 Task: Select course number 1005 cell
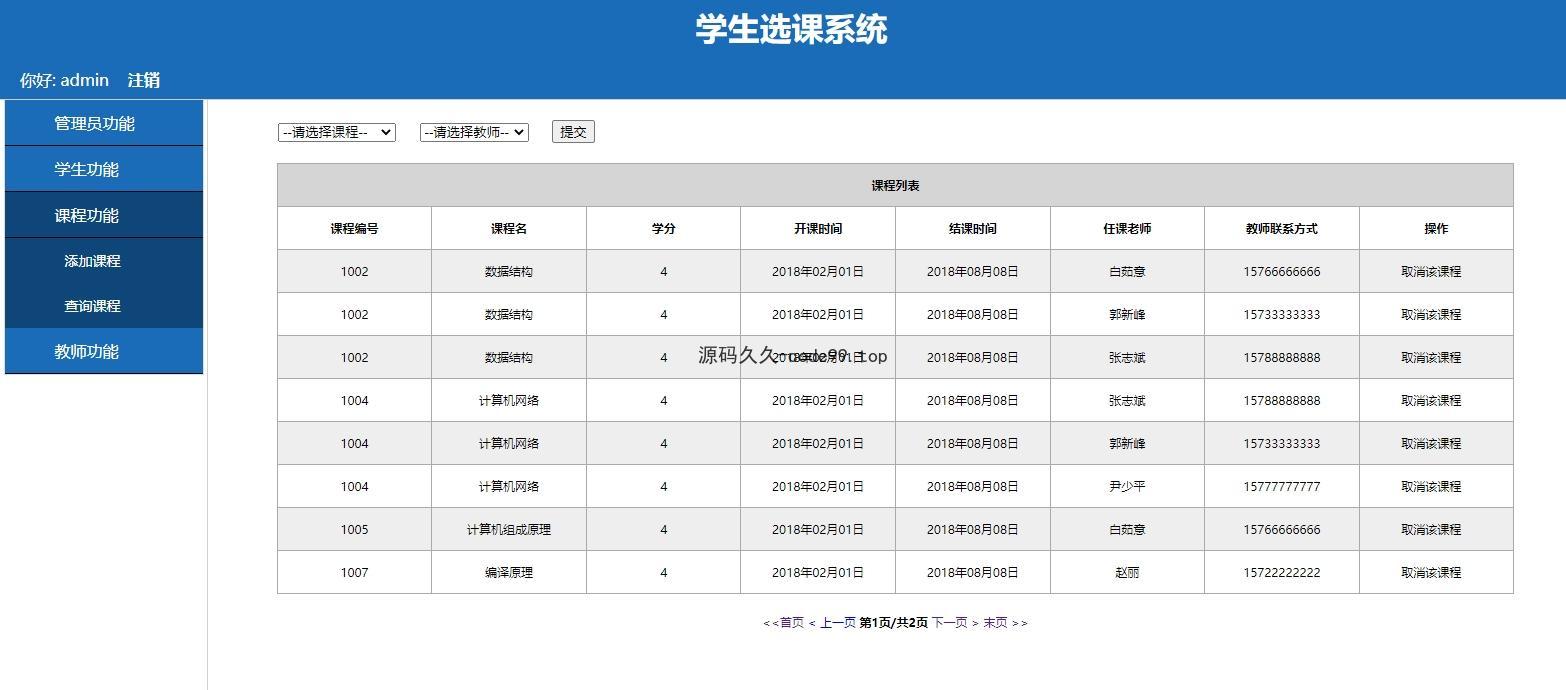tap(354, 530)
